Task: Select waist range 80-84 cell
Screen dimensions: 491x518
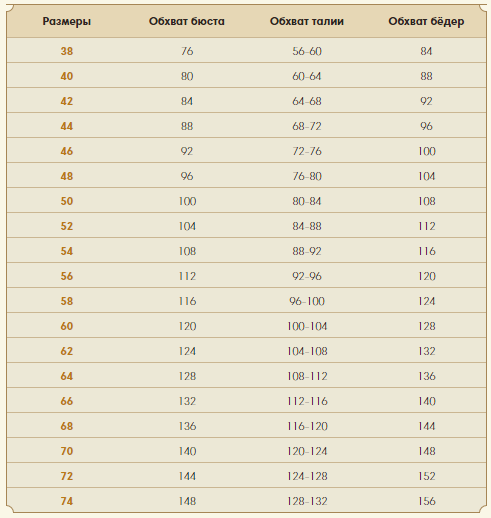Action: click(x=307, y=201)
